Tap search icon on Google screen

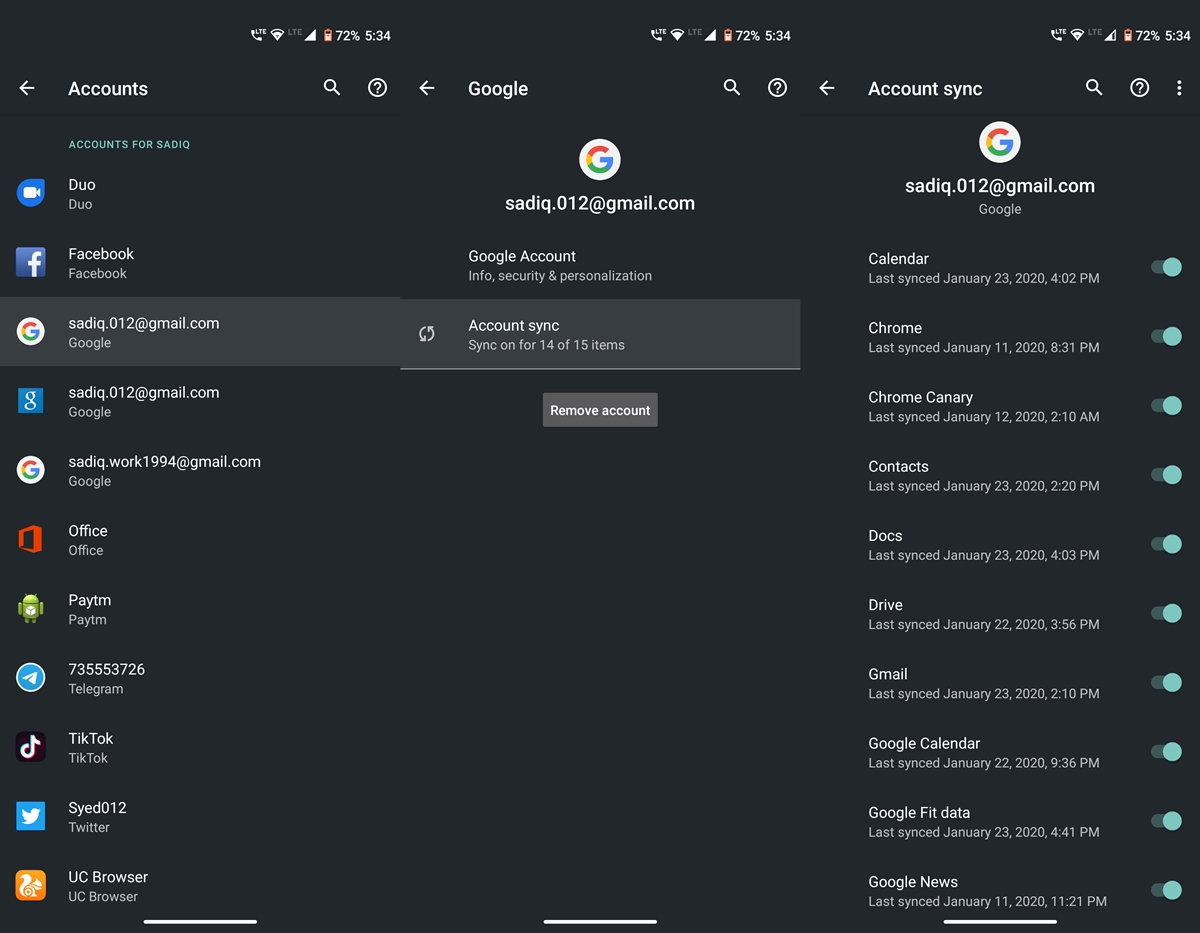[x=732, y=88]
